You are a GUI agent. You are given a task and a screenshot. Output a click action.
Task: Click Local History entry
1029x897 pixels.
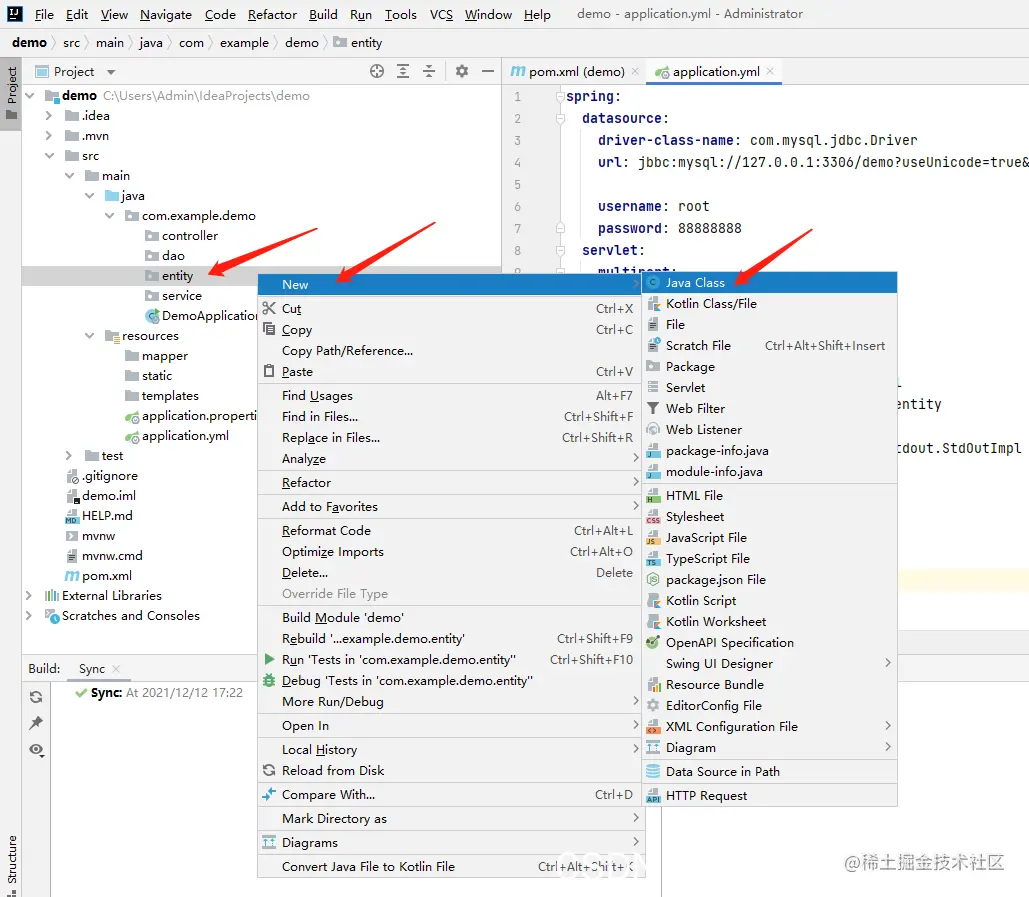coord(450,749)
